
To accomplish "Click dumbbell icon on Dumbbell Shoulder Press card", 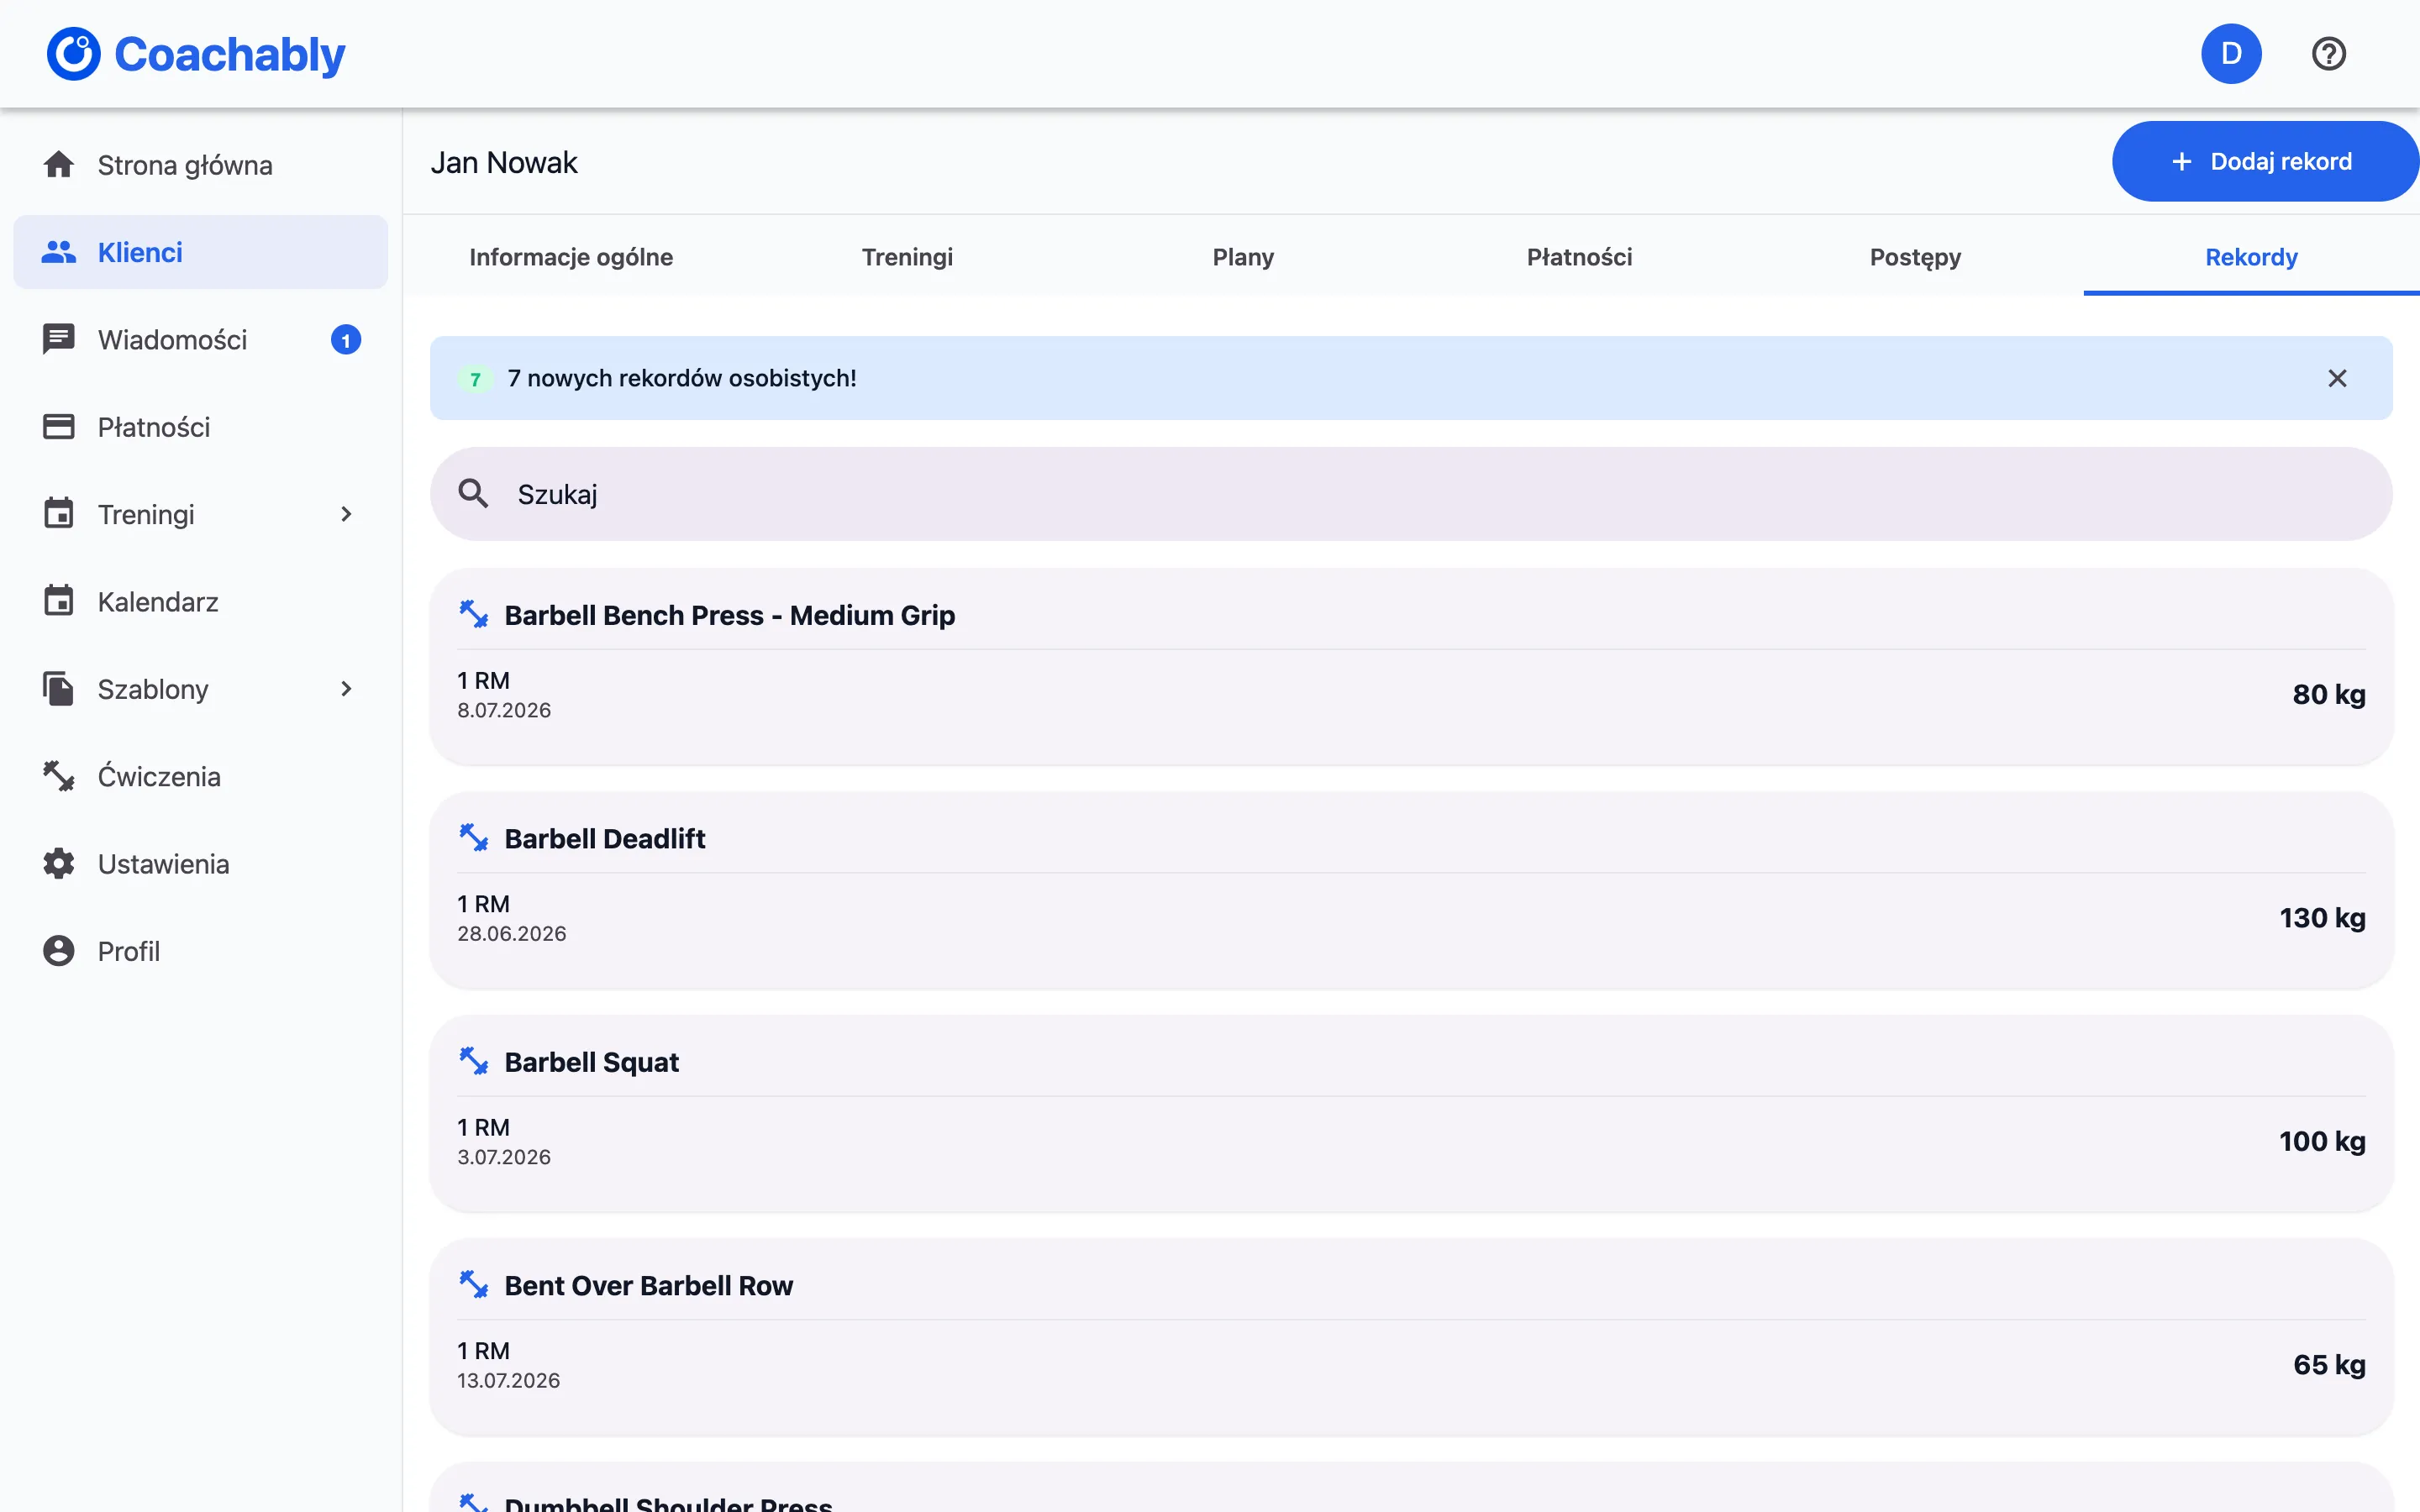I will (473, 1503).
